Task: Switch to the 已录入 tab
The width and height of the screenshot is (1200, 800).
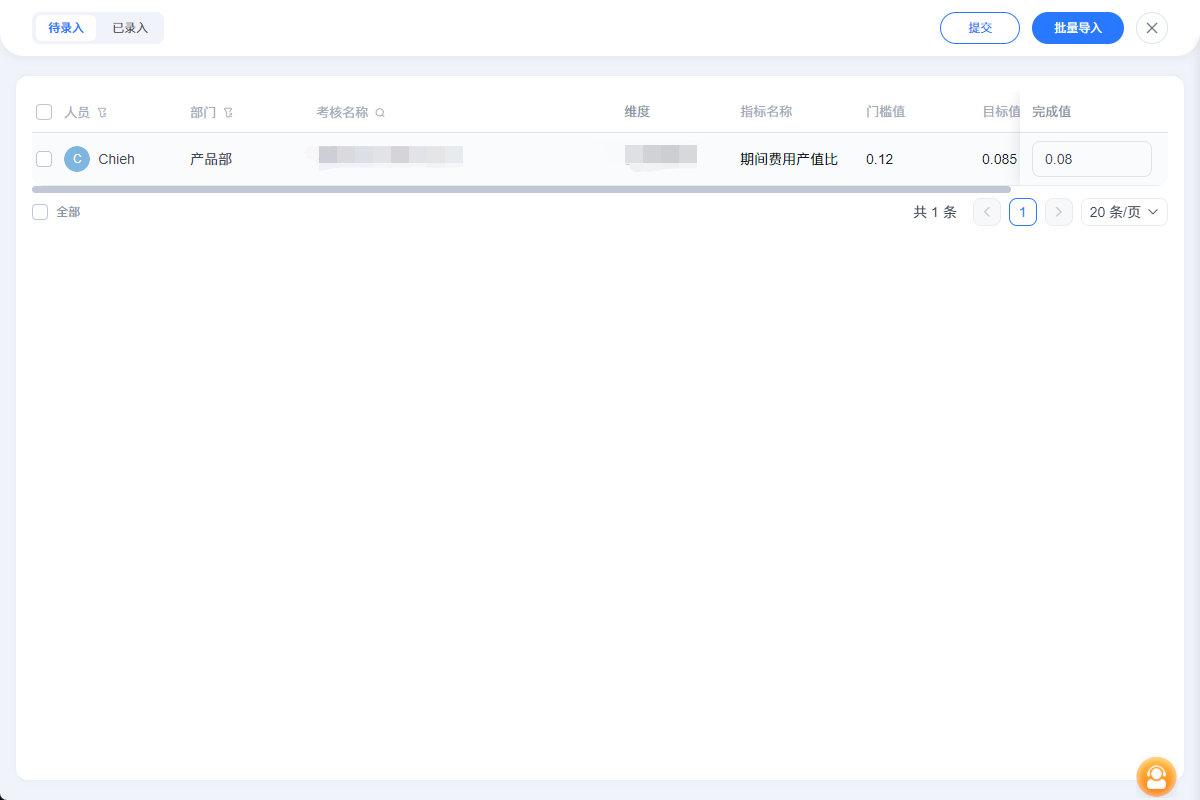Action: click(x=130, y=28)
